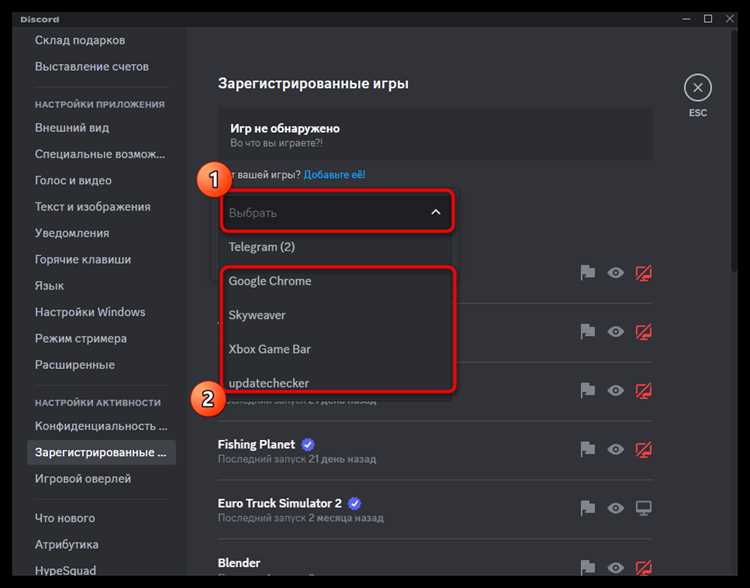Toggle eye visibility for Euro Truck Simulator 2

[x=616, y=508]
